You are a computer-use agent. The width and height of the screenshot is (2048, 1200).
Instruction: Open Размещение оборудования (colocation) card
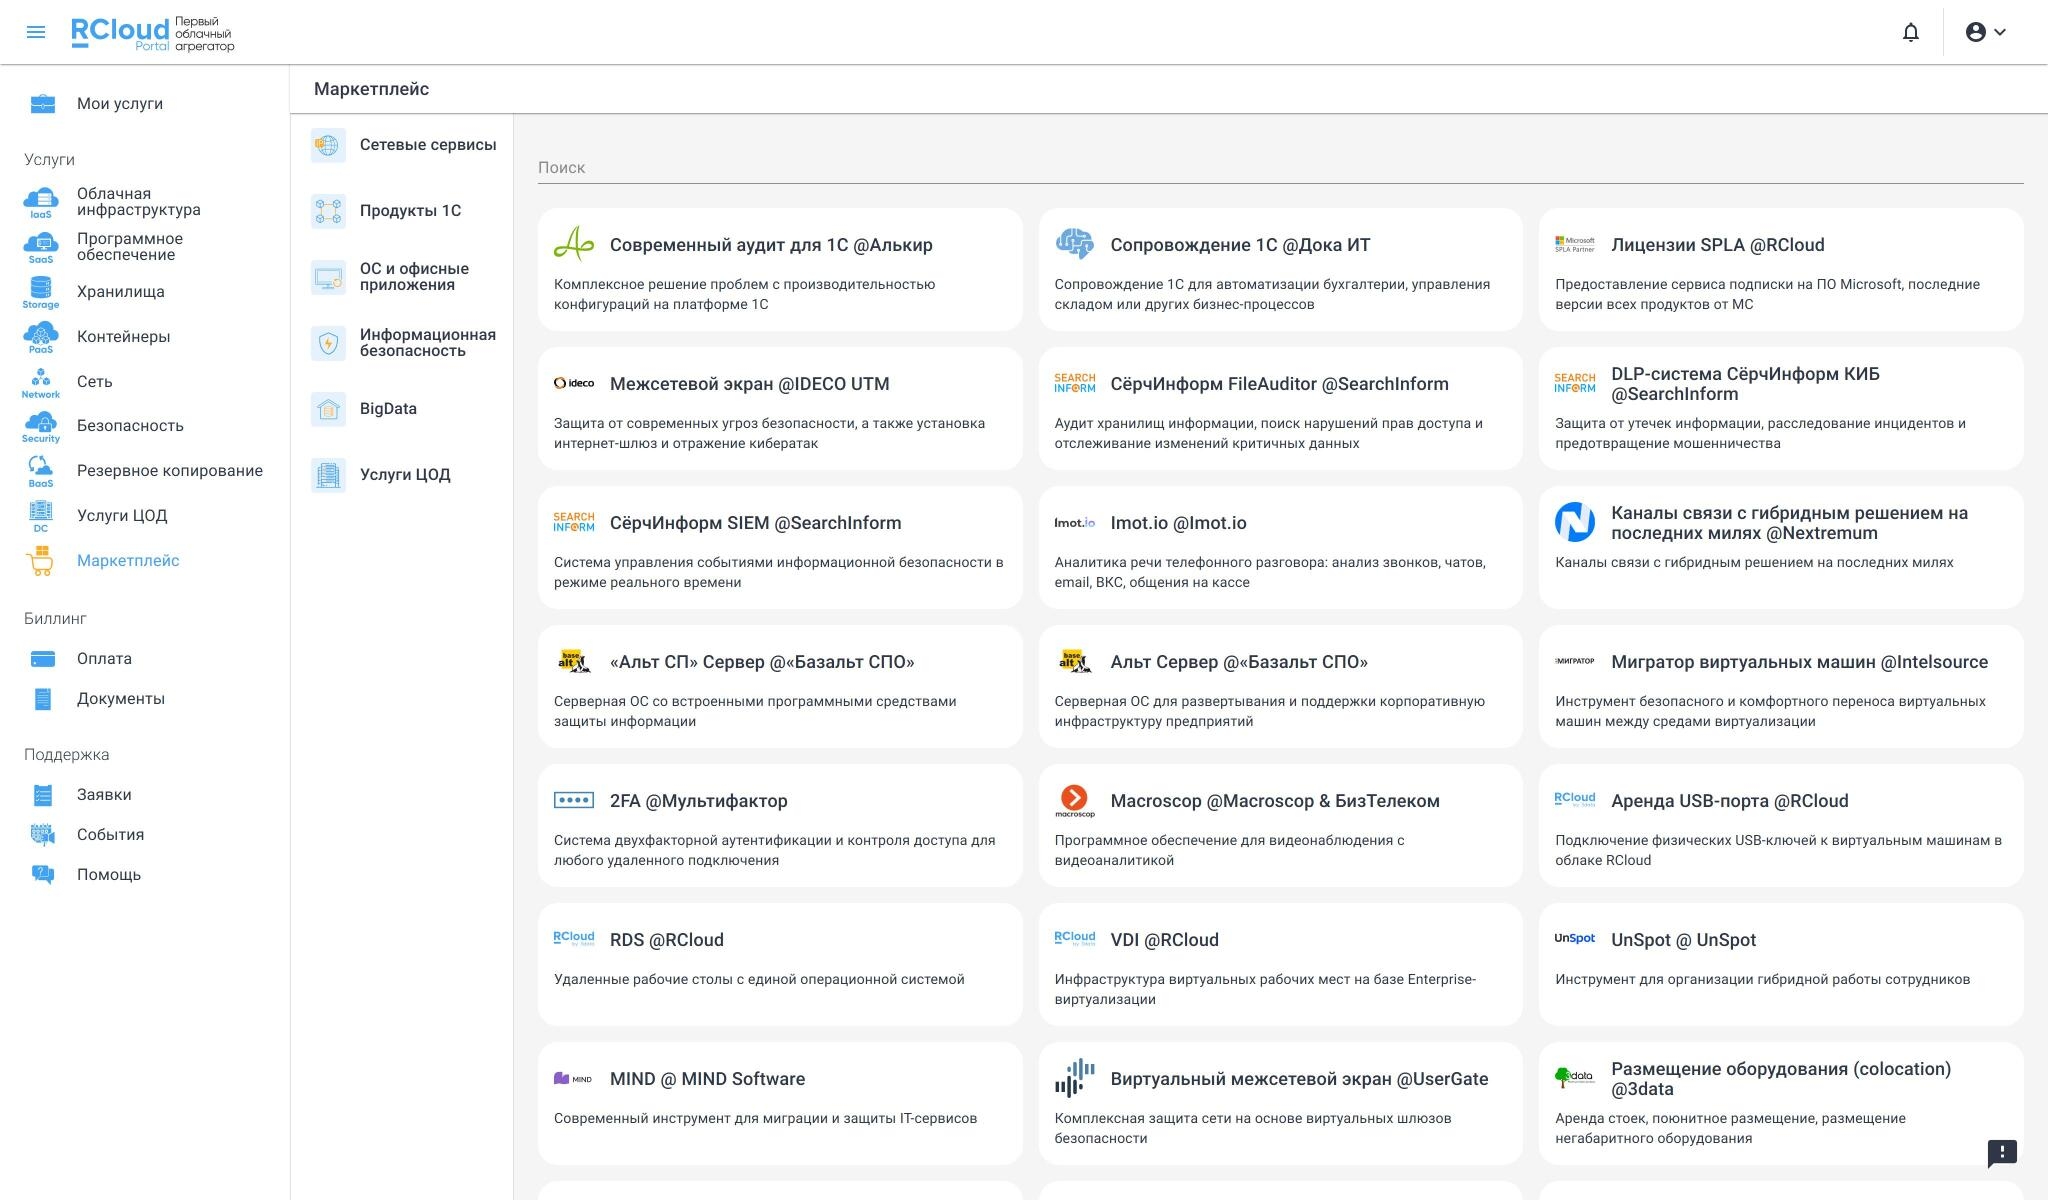click(1781, 1103)
